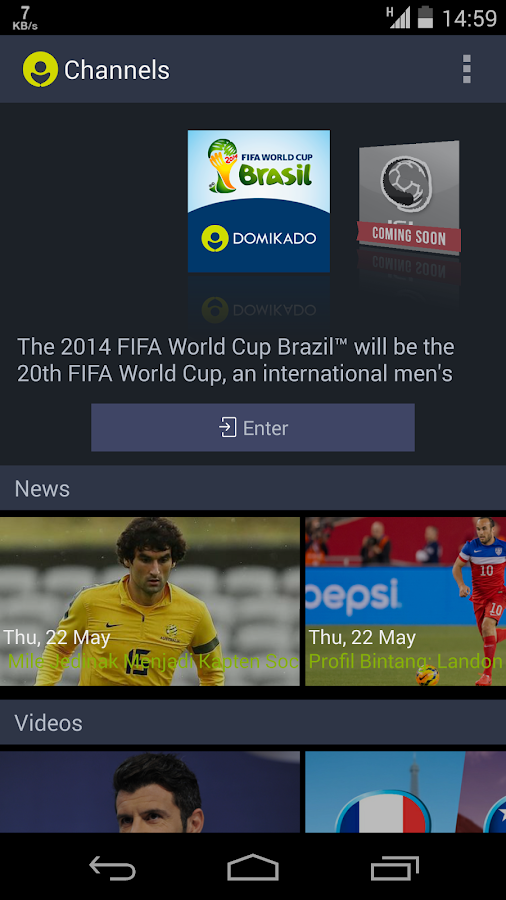Tap the mobile signal strength icon

(399, 17)
